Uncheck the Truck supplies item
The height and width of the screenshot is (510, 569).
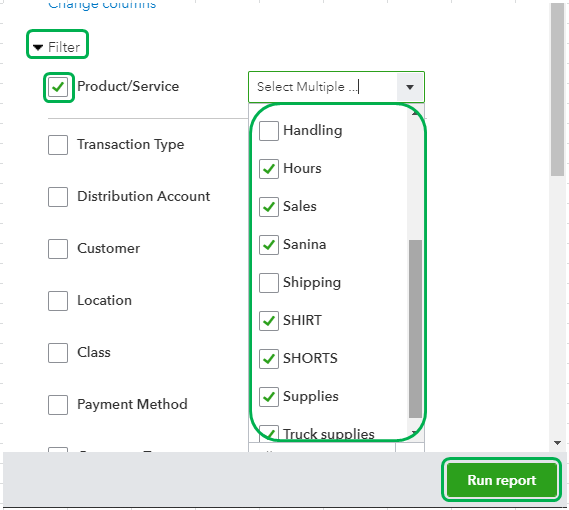pos(269,433)
